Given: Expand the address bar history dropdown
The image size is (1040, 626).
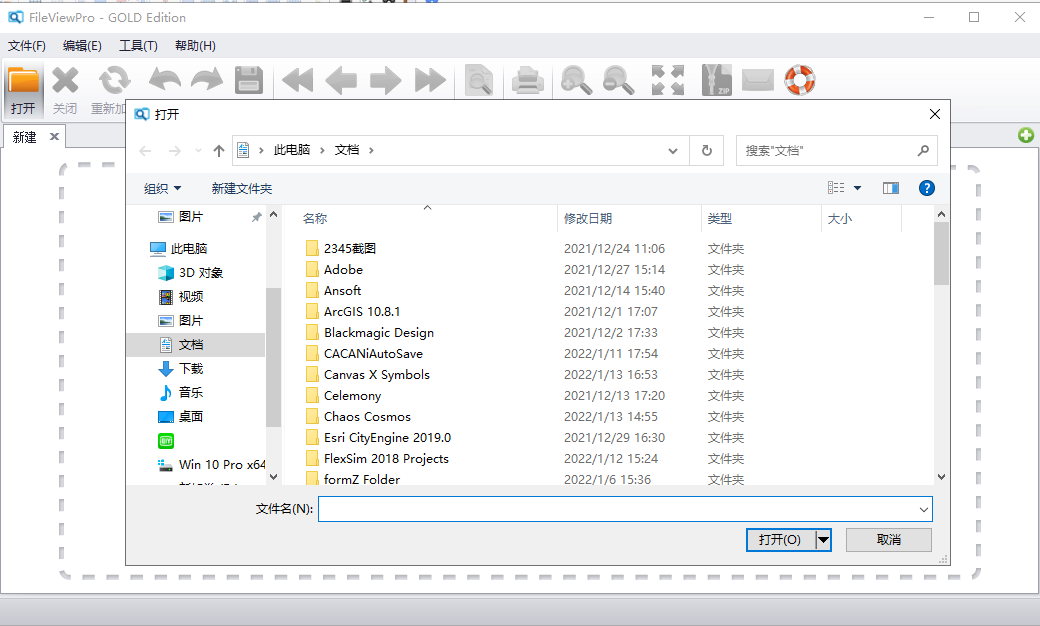Looking at the screenshot, I should [673, 151].
